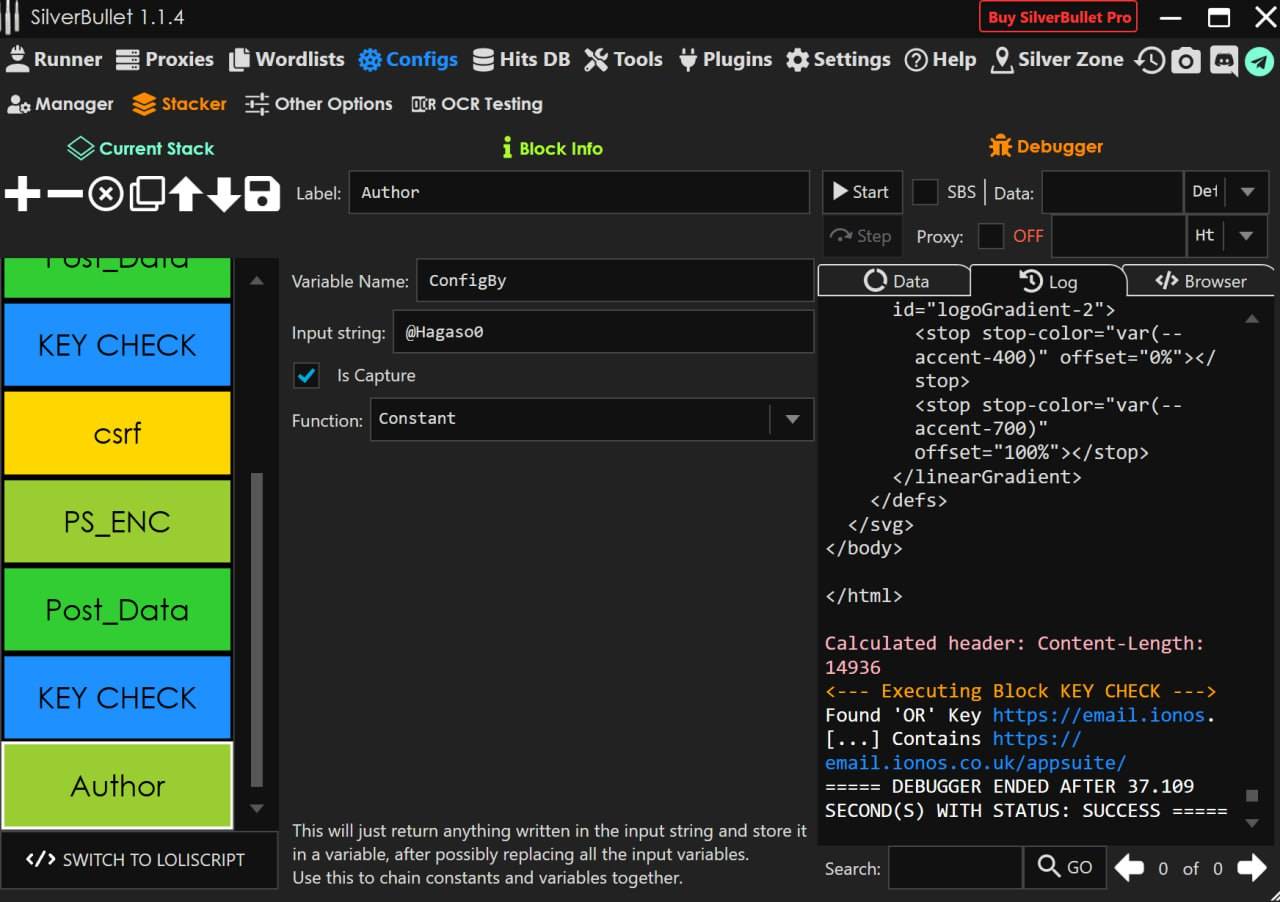
Task: Uncheck the Is Capture checkbox
Action: pyautogui.click(x=306, y=376)
